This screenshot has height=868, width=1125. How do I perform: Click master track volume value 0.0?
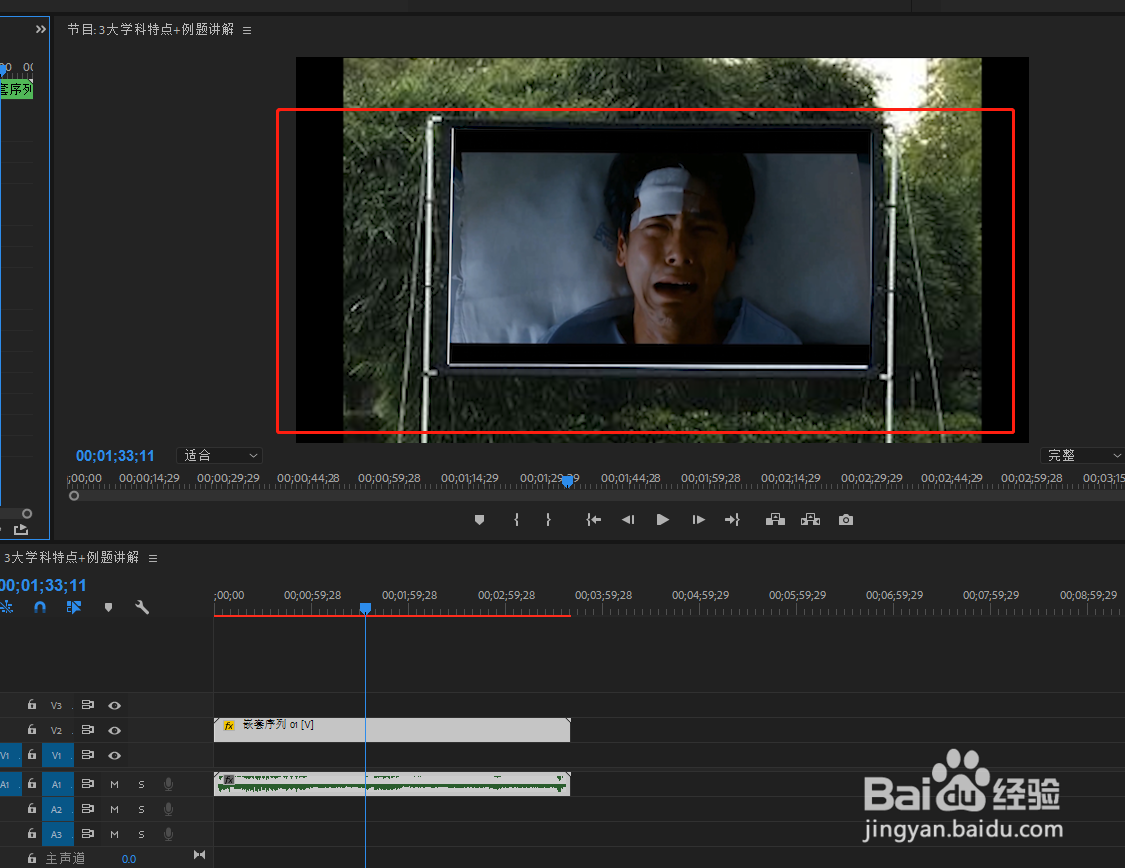[x=129, y=859]
